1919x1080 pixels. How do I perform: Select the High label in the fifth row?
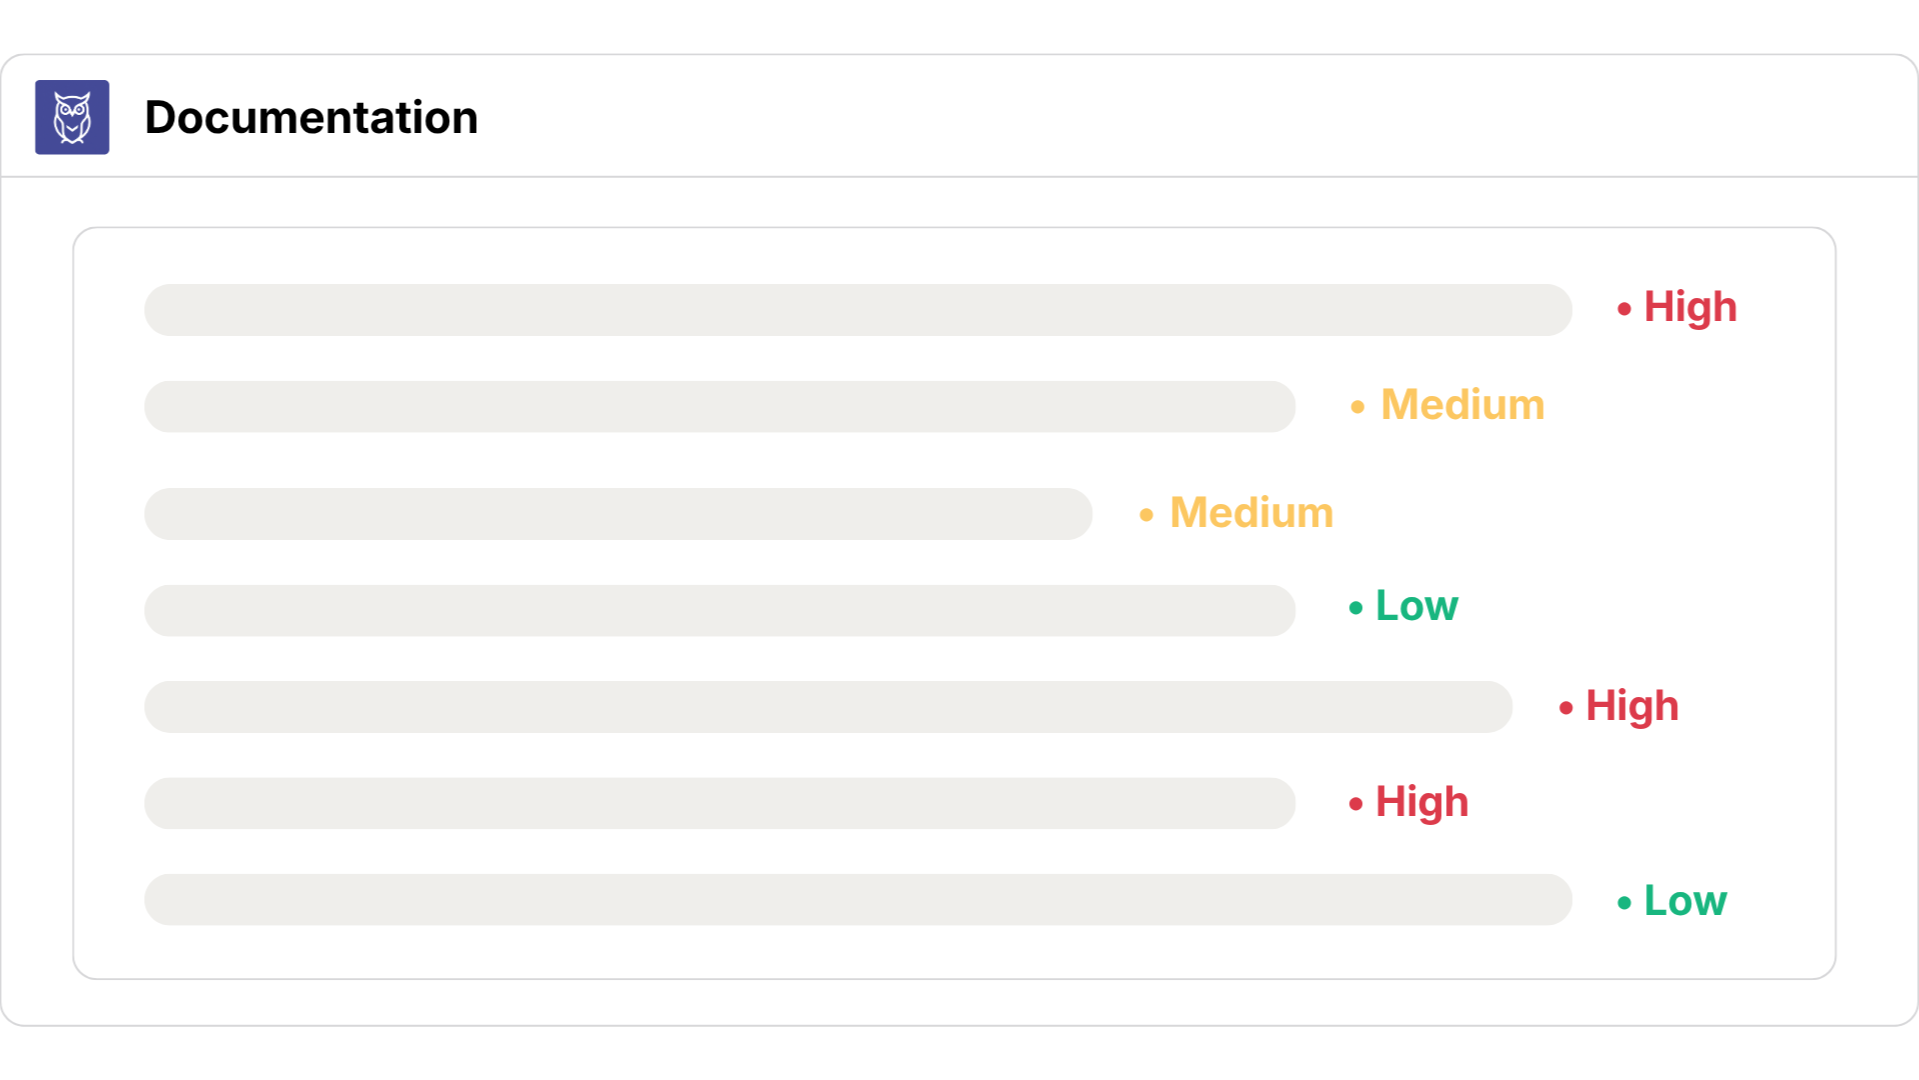click(x=1632, y=706)
